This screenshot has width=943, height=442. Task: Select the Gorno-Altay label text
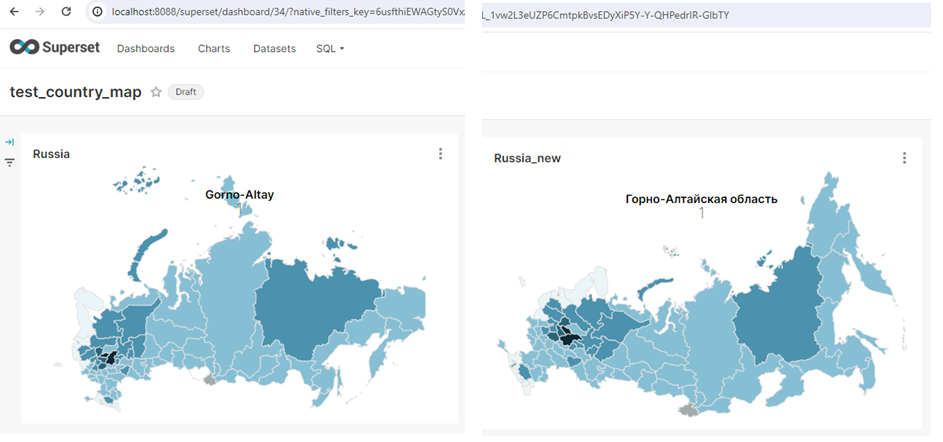pos(239,195)
